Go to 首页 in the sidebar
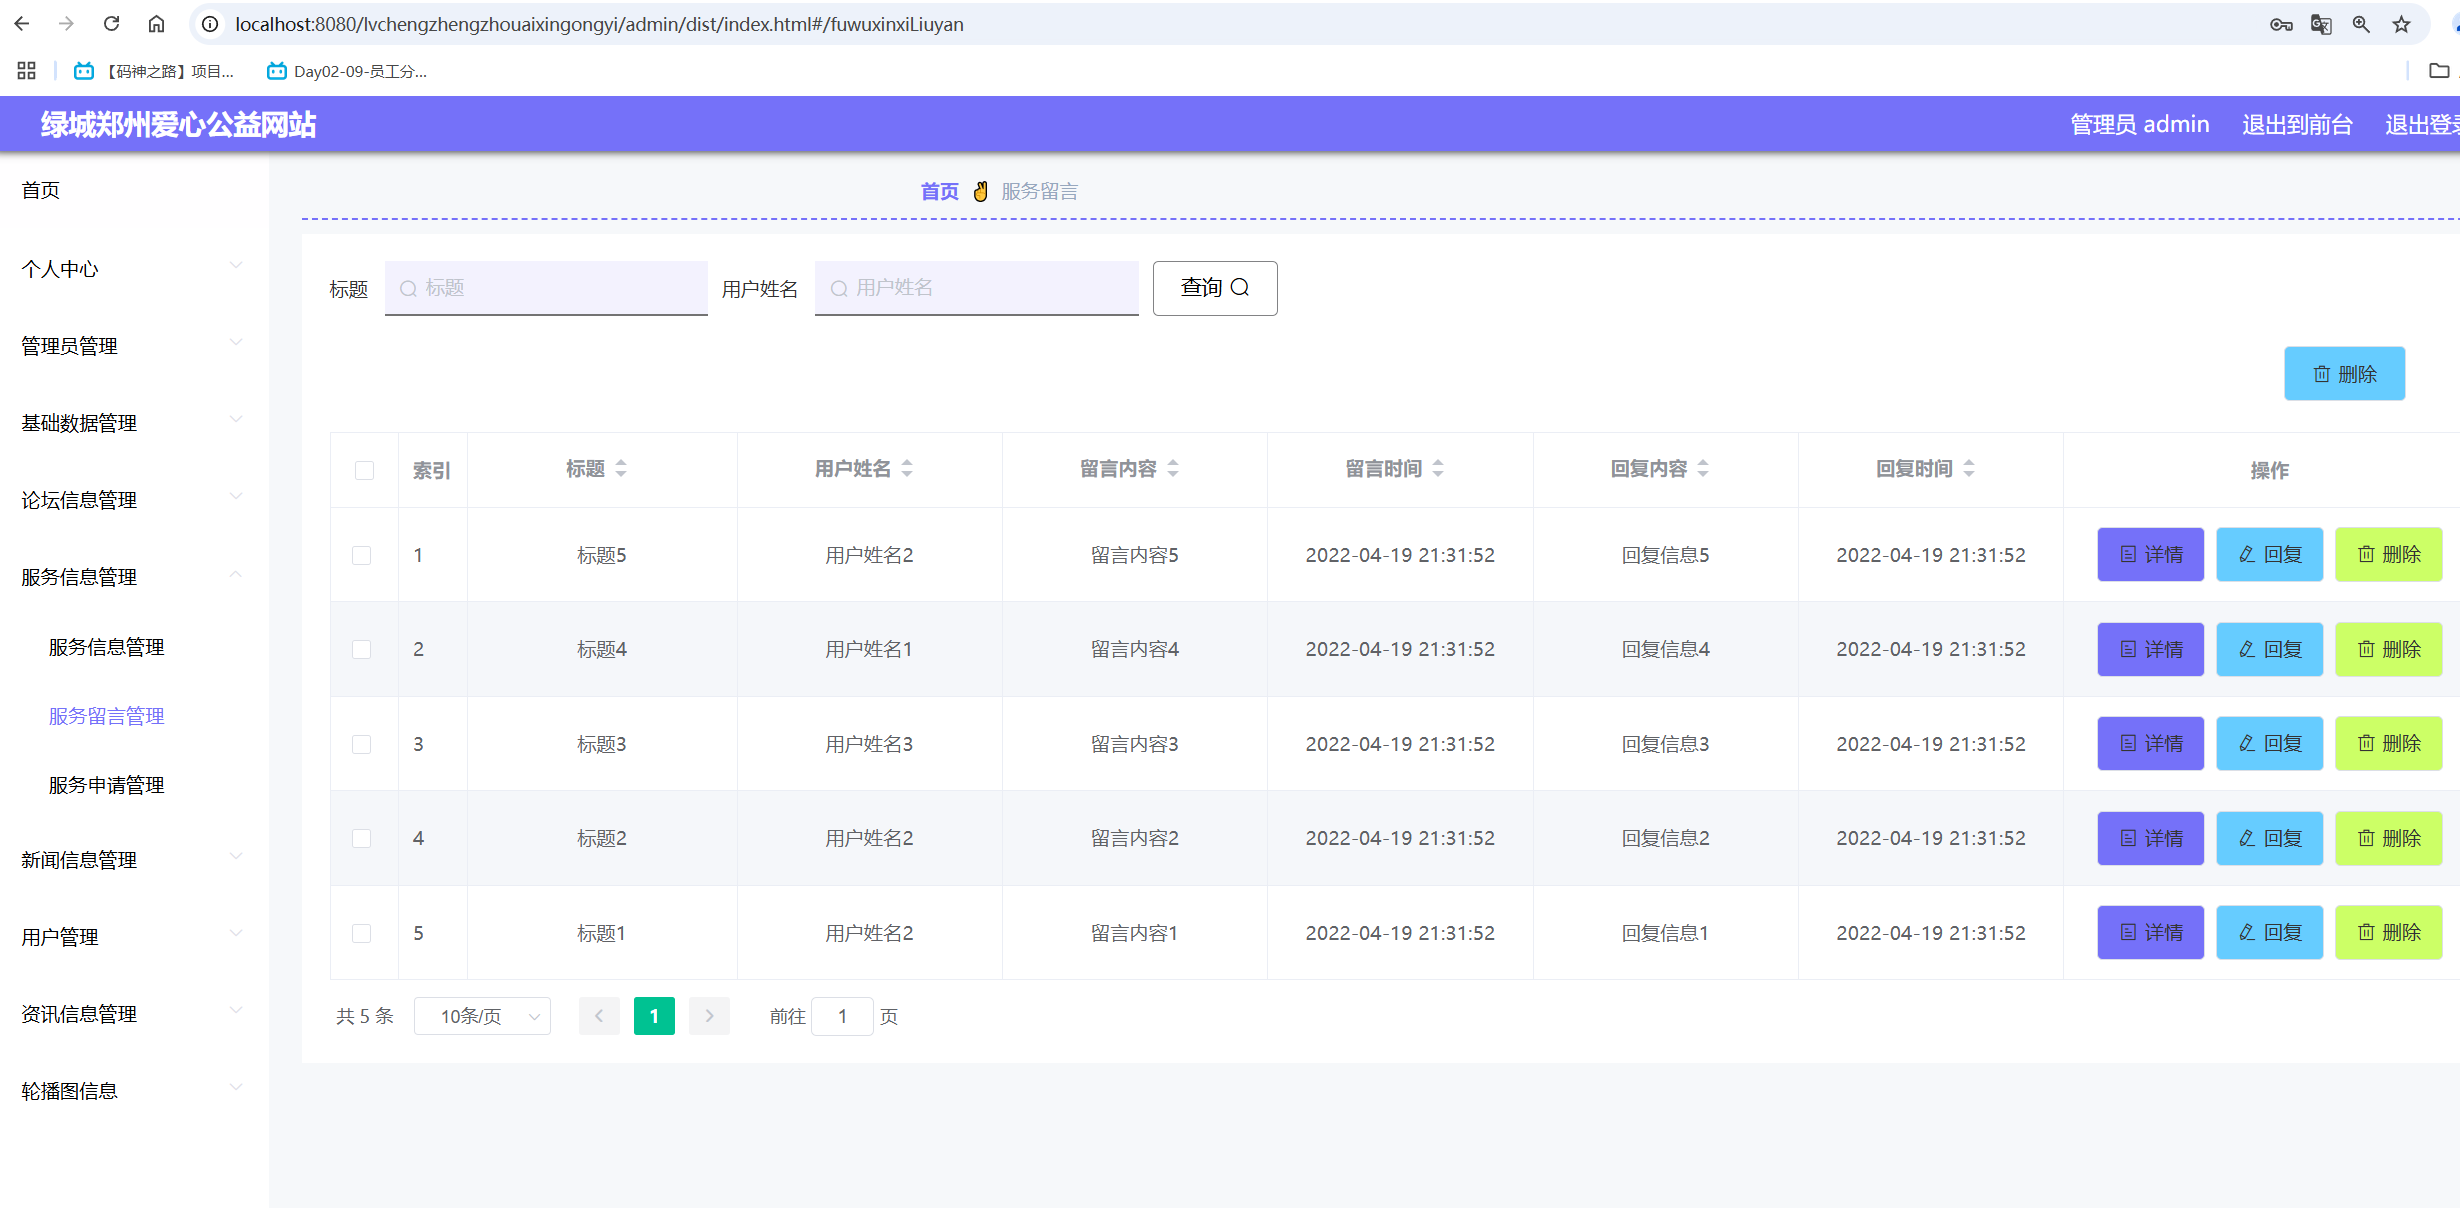 coord(41,190)
